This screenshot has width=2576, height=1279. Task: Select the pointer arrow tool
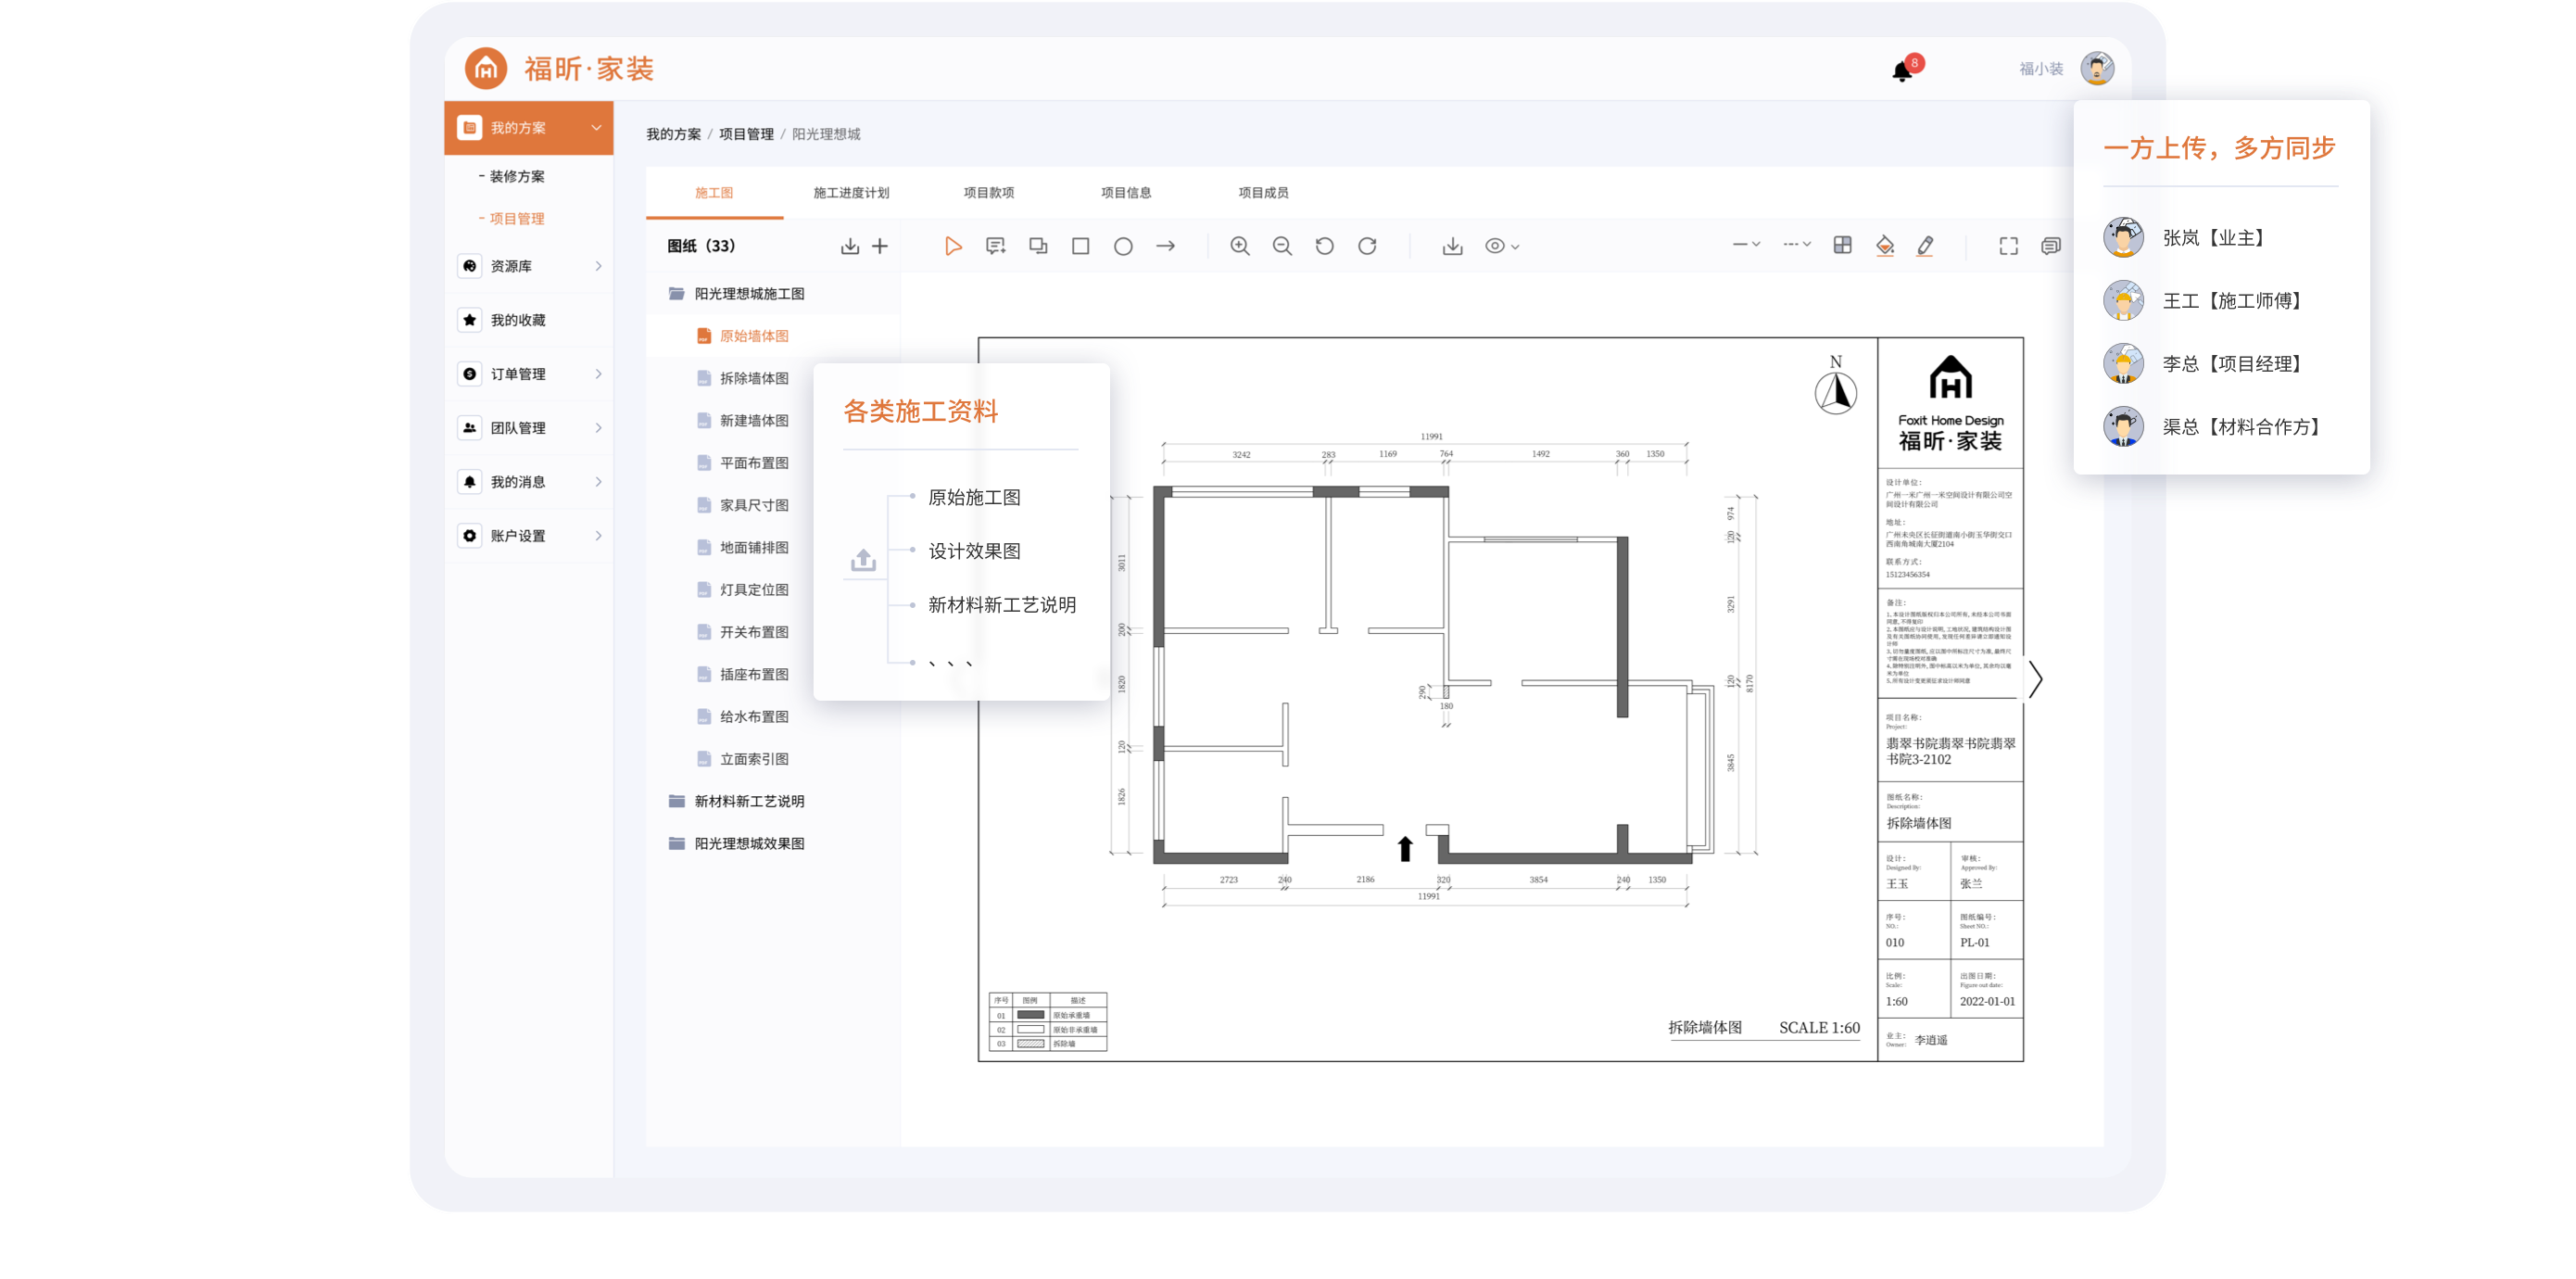tap(952, 246)
